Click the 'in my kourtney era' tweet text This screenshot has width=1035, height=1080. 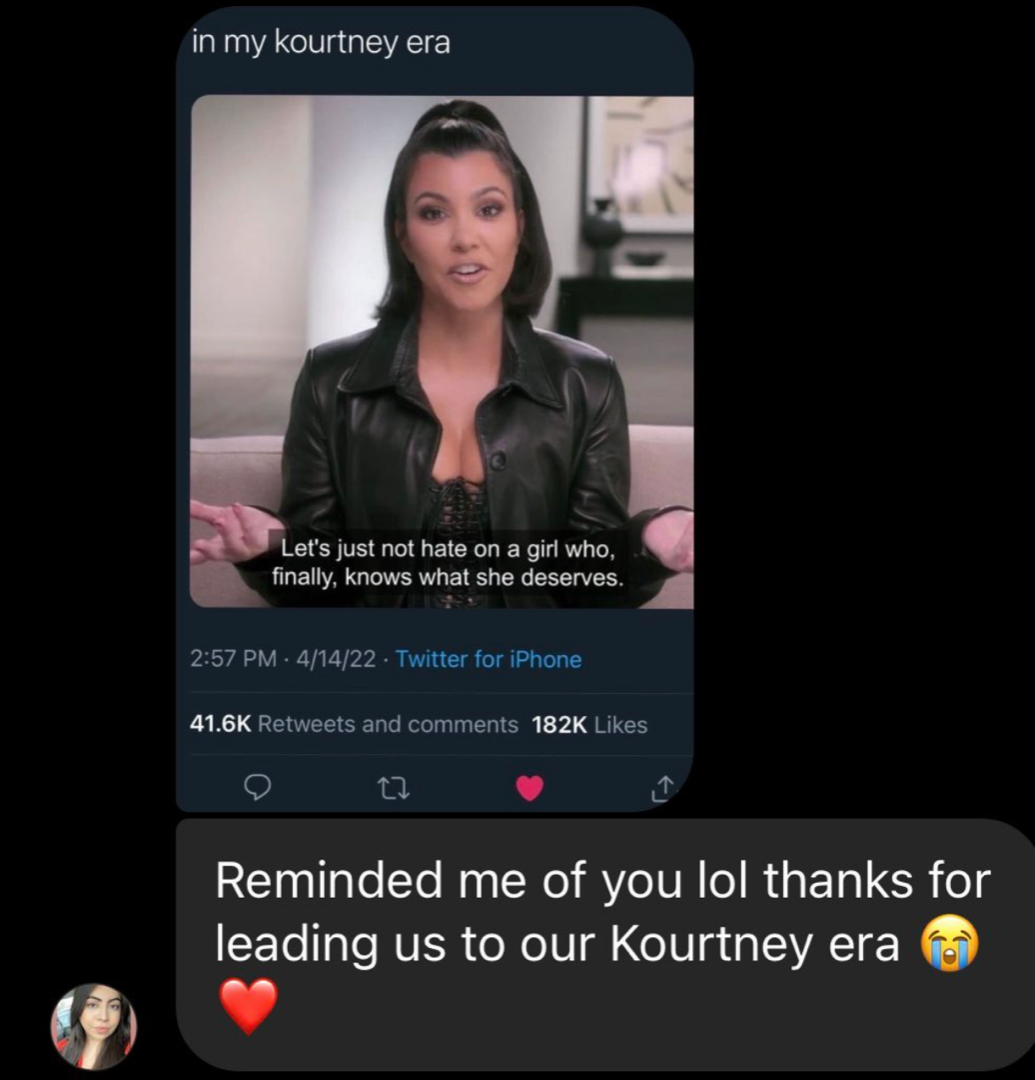[321, 43]
